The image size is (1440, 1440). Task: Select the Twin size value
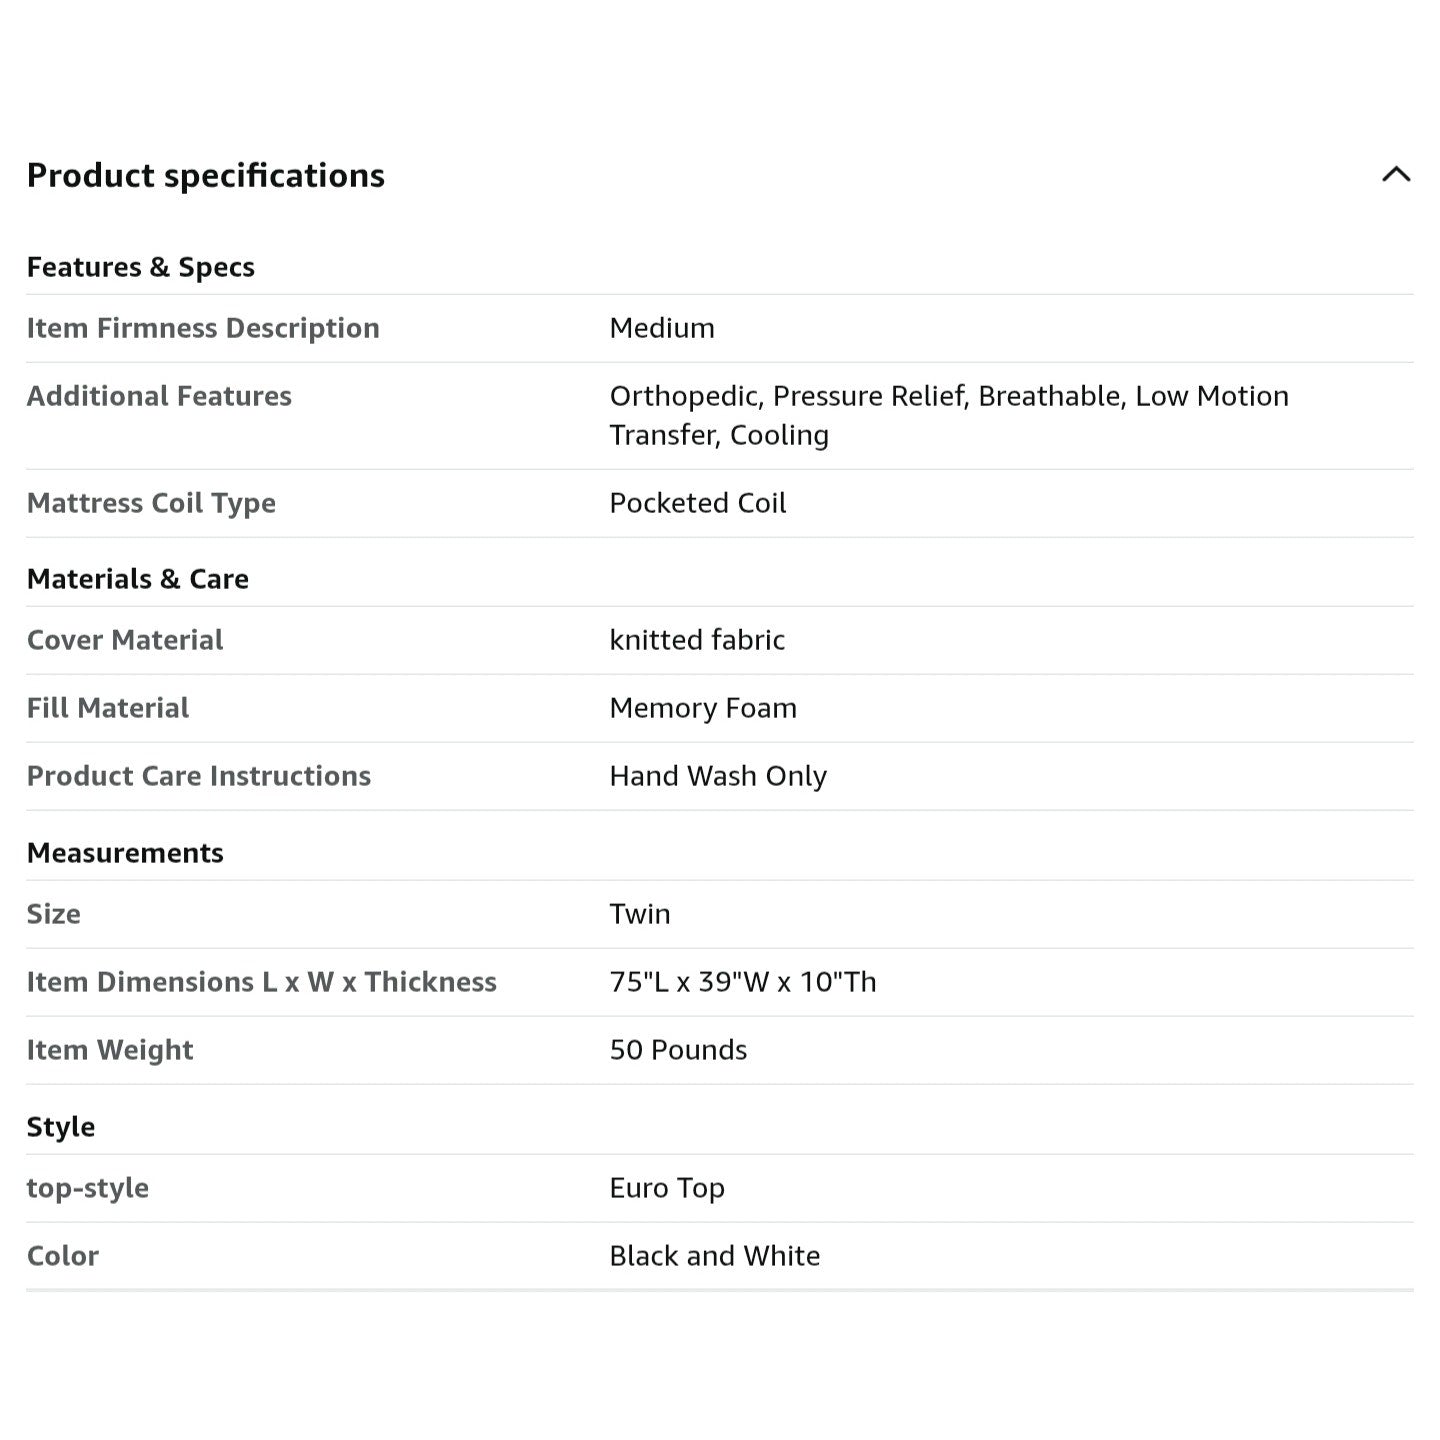(640, 914)
